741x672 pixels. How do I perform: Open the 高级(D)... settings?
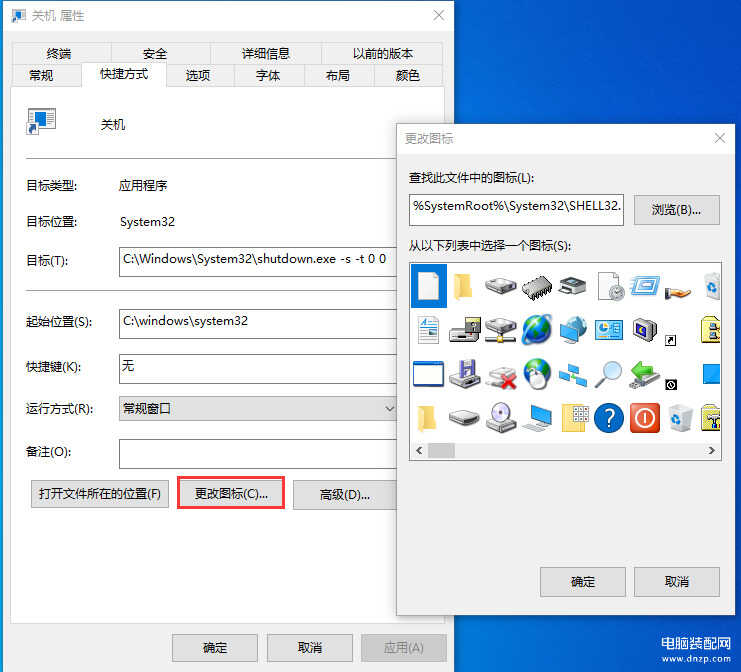click(345, 494)
